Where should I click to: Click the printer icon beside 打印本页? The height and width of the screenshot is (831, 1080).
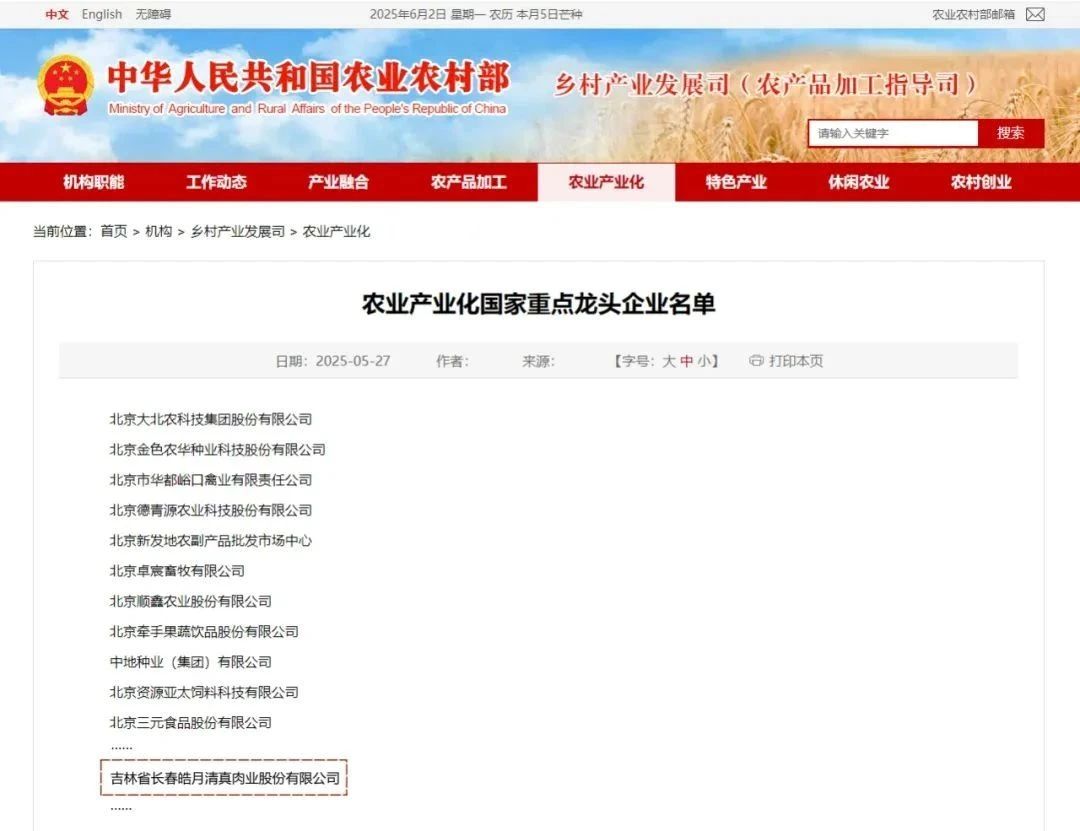pyautogui.click(x=756, y=361)
